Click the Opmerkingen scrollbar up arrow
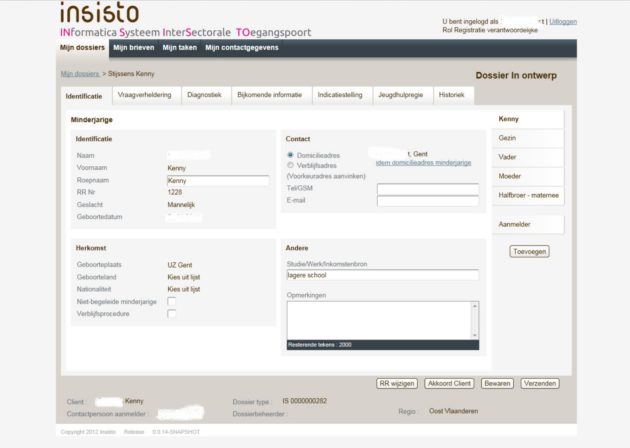Image resolution: width=630 pixels, height=448 pixels. 475,306
